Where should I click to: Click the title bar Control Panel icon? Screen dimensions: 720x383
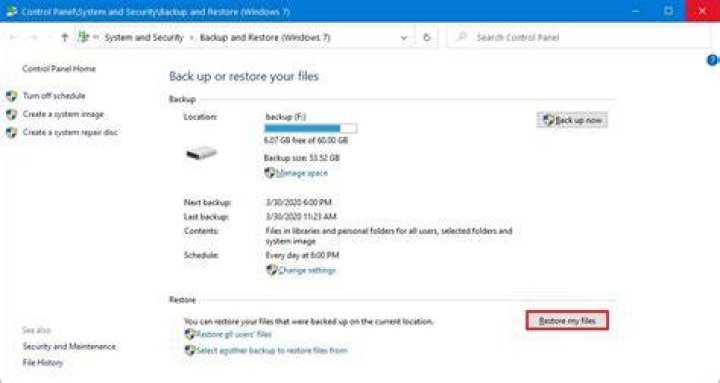(x=12, y=11)
